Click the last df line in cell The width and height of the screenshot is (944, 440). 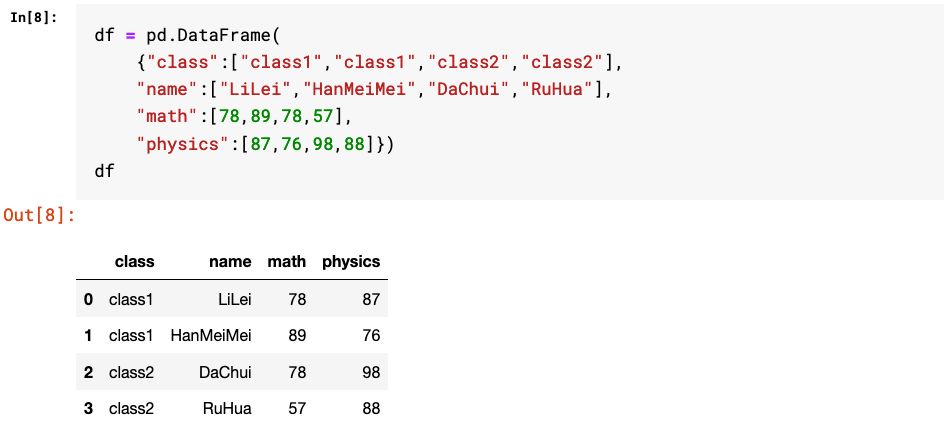click(x=104, y=171)
